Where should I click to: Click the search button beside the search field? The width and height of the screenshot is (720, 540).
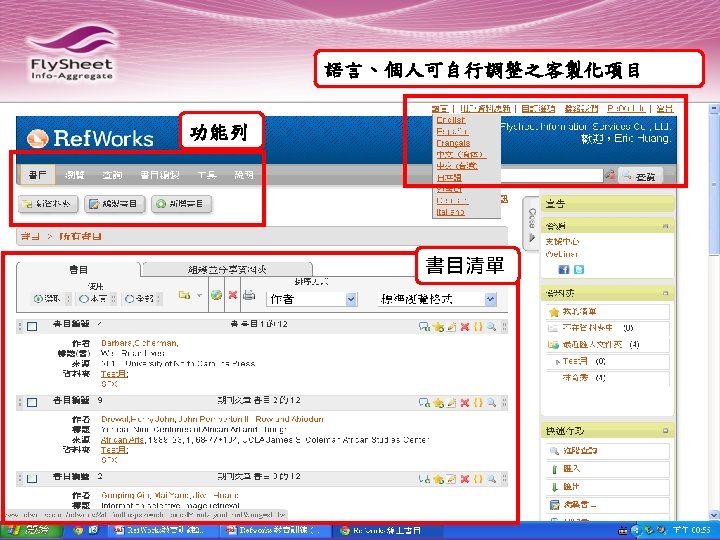641,175
